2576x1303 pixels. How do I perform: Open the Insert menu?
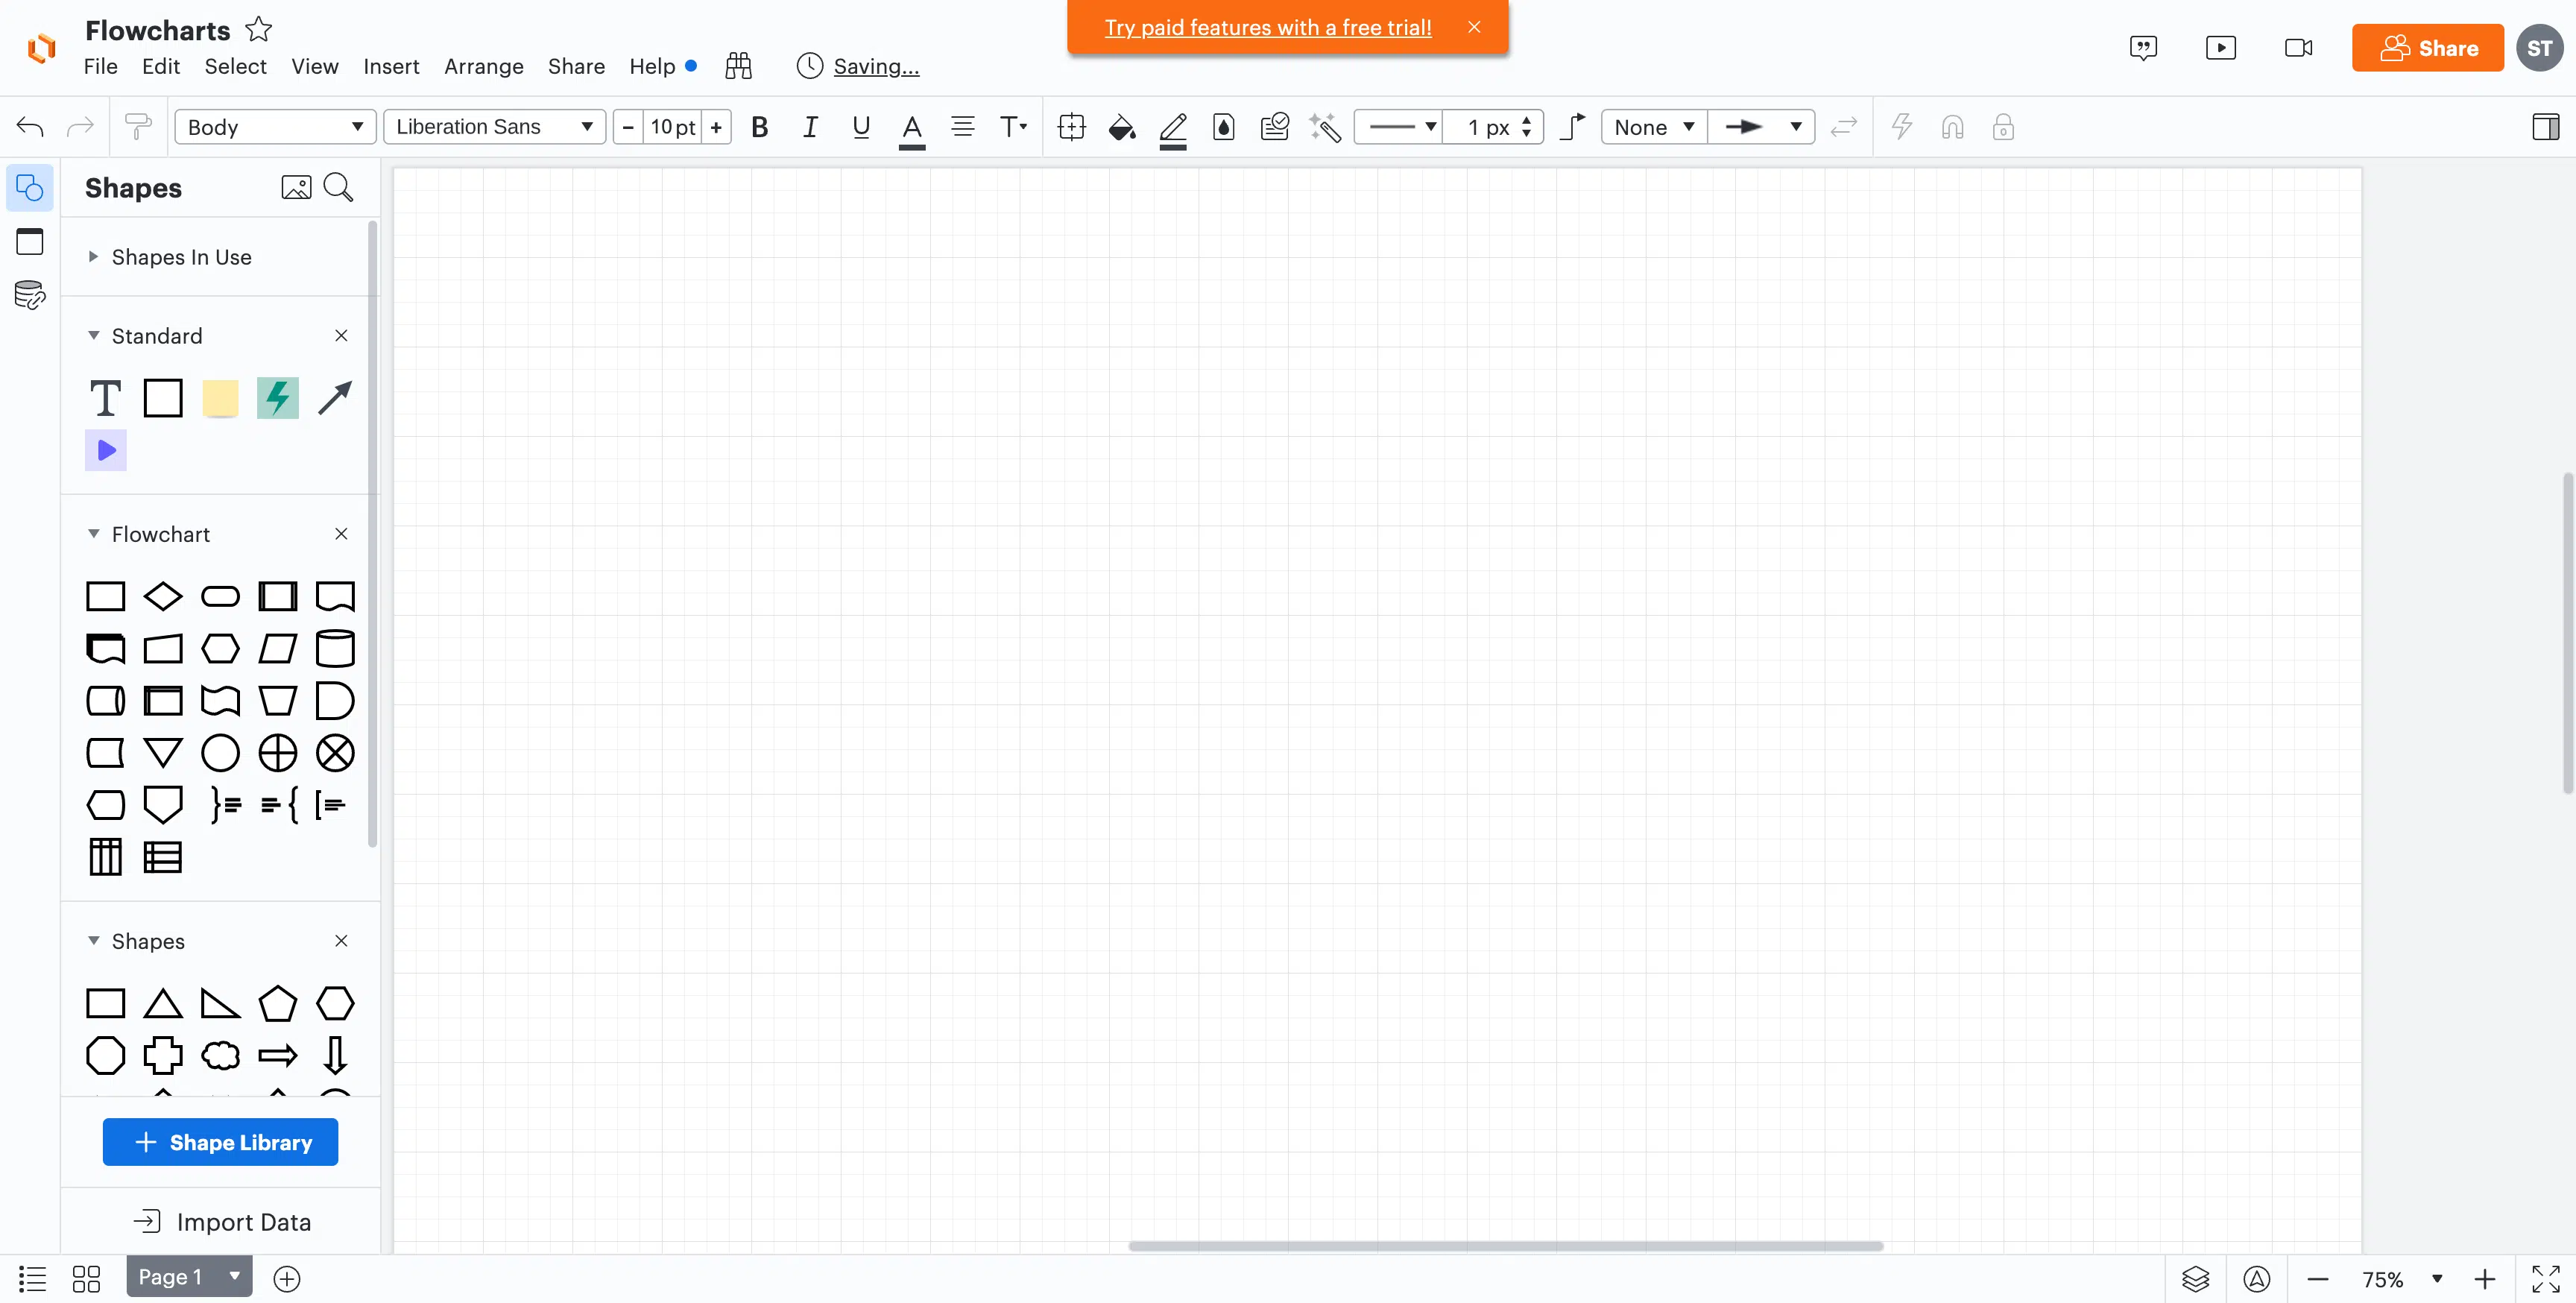[x=390, y=66]
